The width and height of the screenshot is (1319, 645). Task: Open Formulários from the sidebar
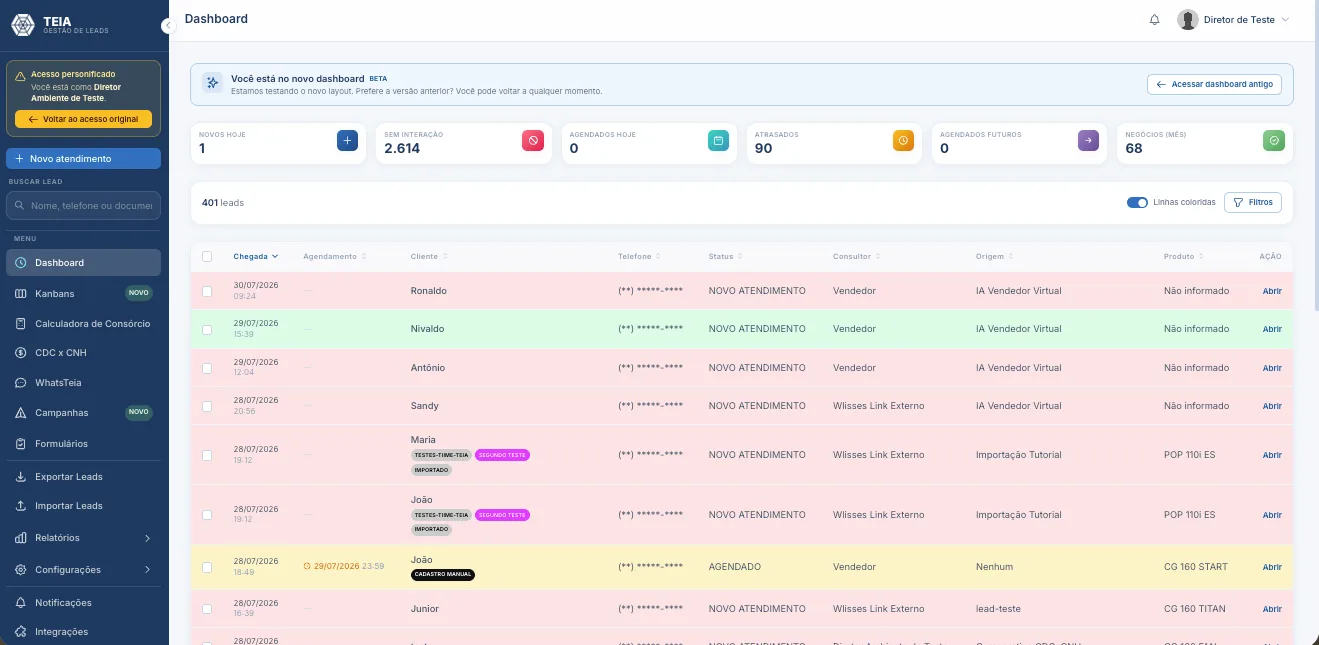(83, 444)
